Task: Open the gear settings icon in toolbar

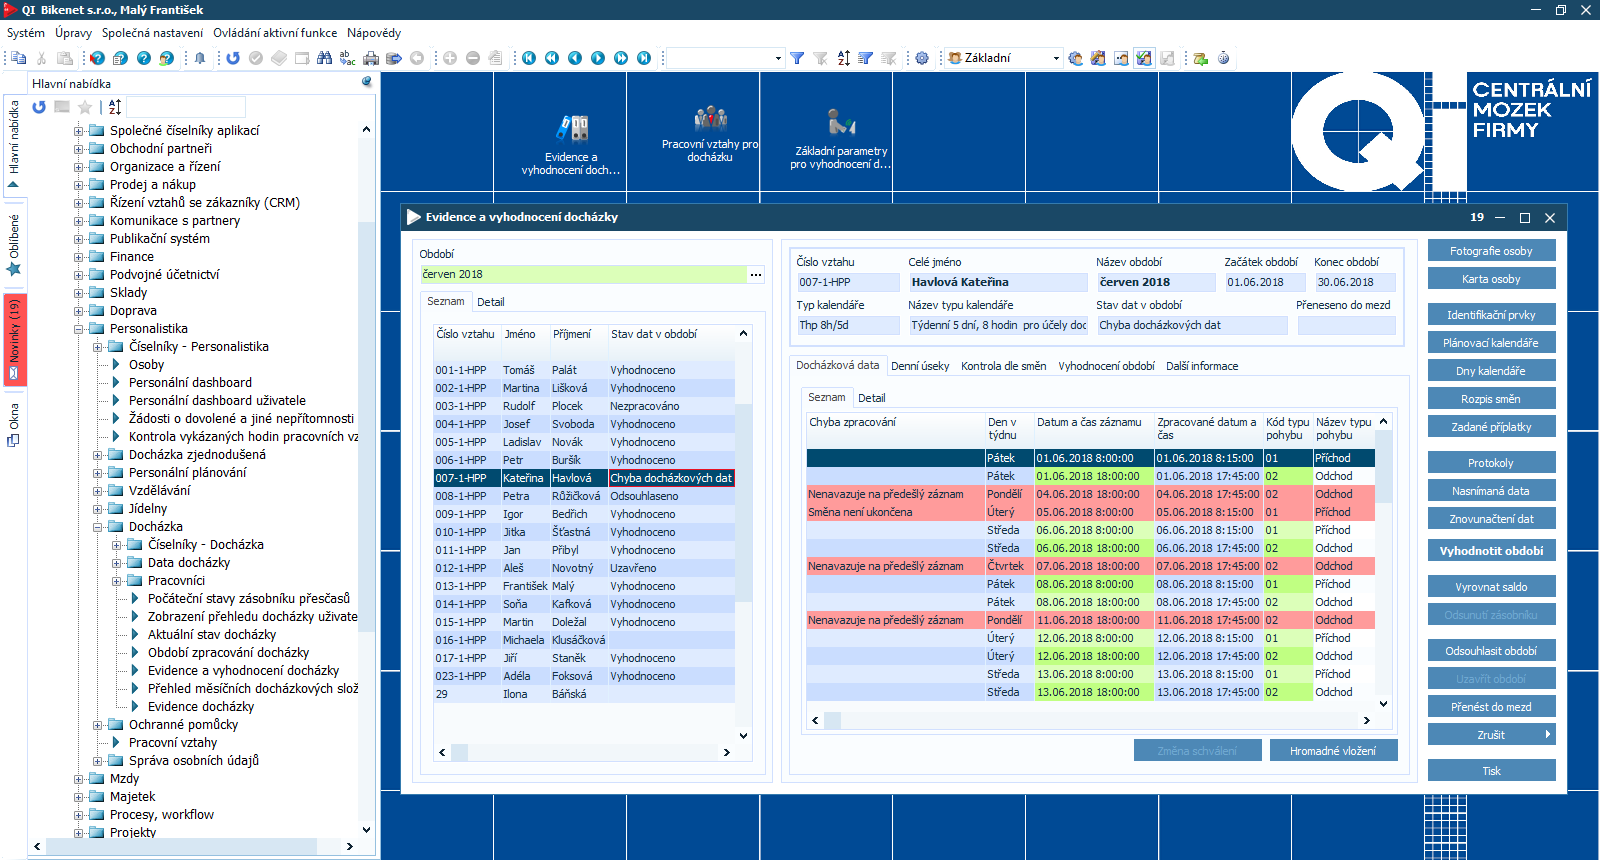Action: [922, 58]
